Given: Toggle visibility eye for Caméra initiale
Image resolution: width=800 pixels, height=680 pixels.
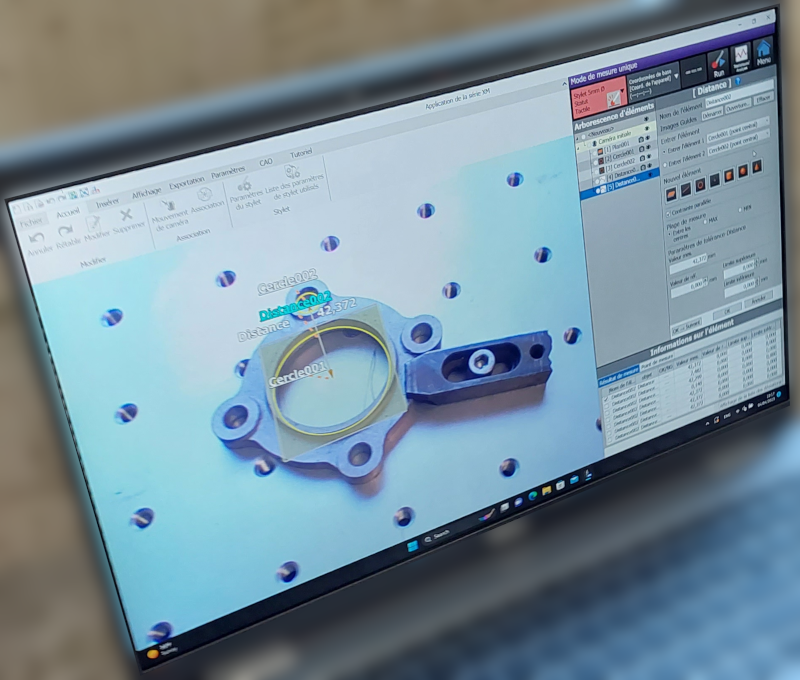Looking at the screenshot, I should tap(647, 129).
